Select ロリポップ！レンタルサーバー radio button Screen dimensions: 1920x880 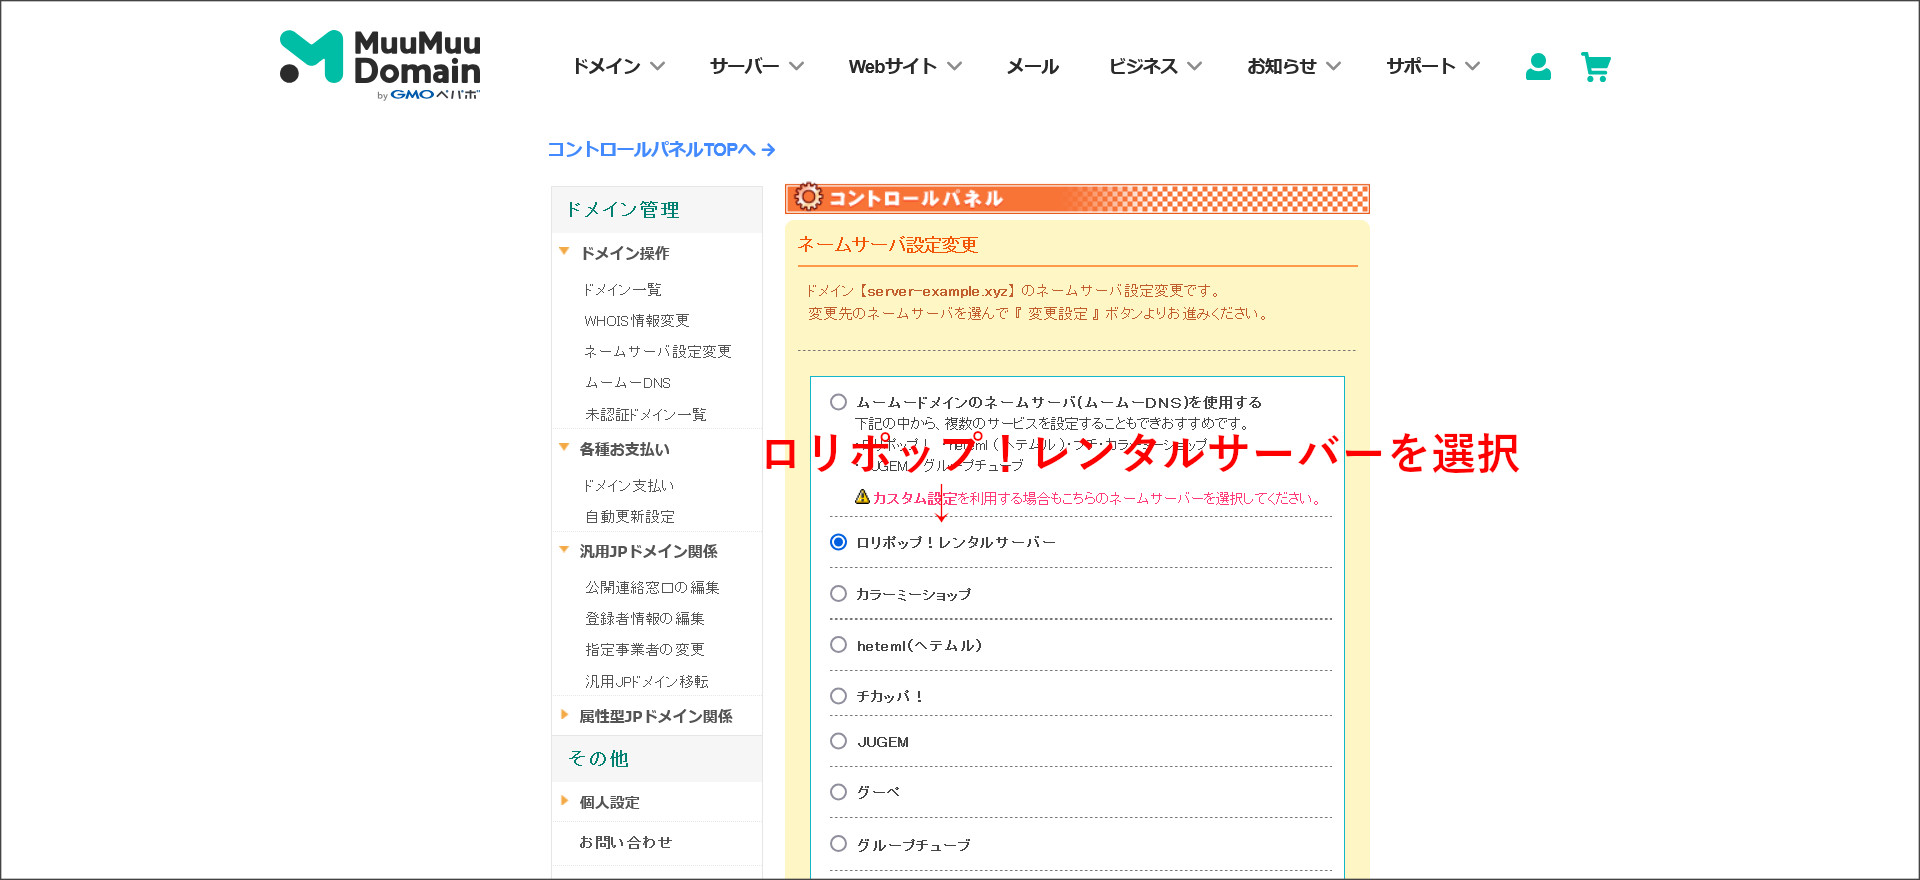coord(838,542)
